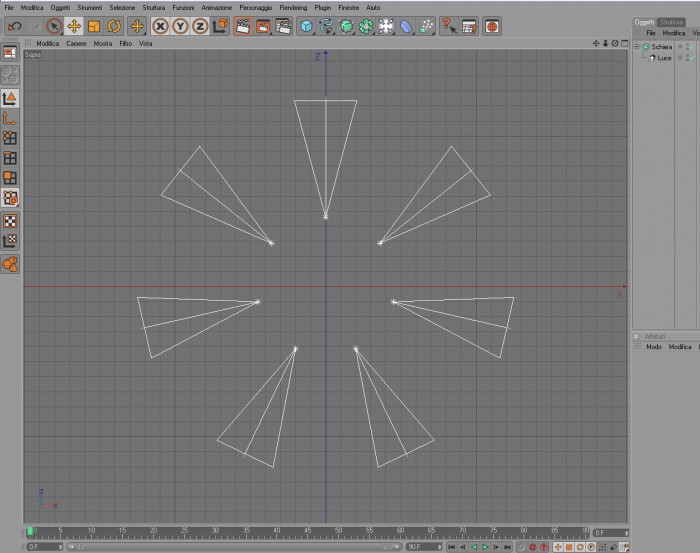
Task: Open particle objects icon
Action: click(x=426, y=26)
